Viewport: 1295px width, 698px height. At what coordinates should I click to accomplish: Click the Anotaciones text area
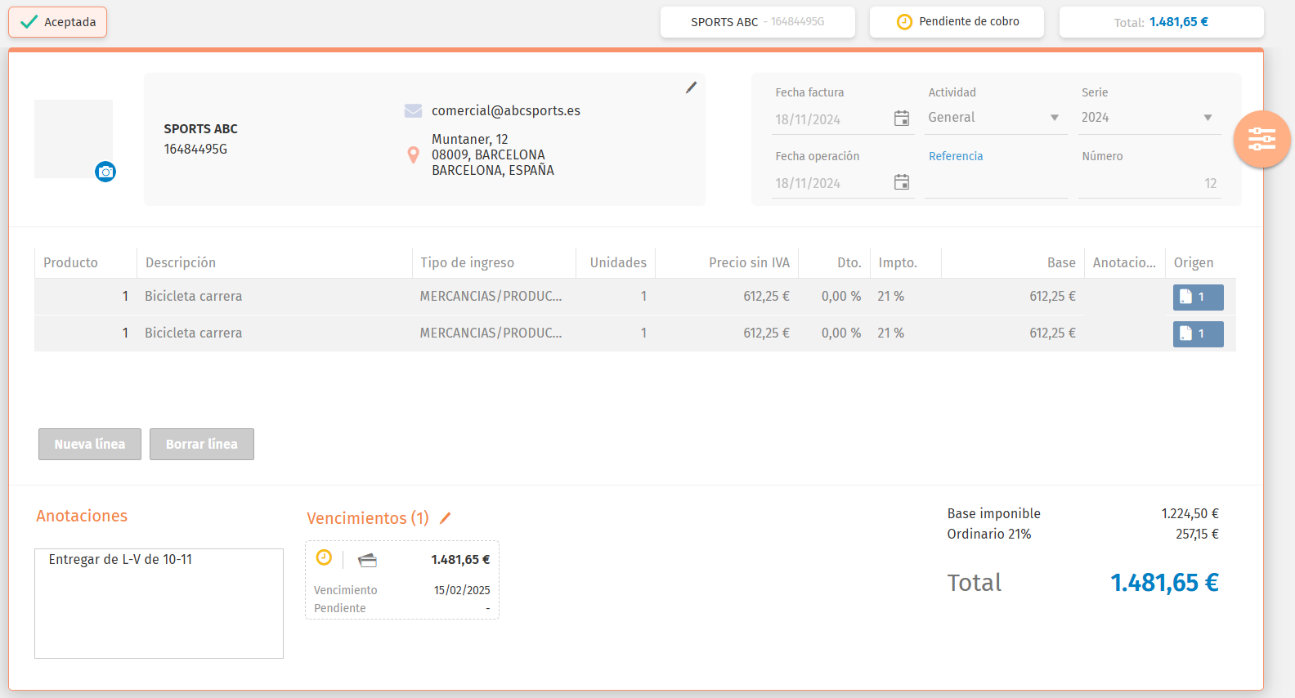(x=159, y=603)
